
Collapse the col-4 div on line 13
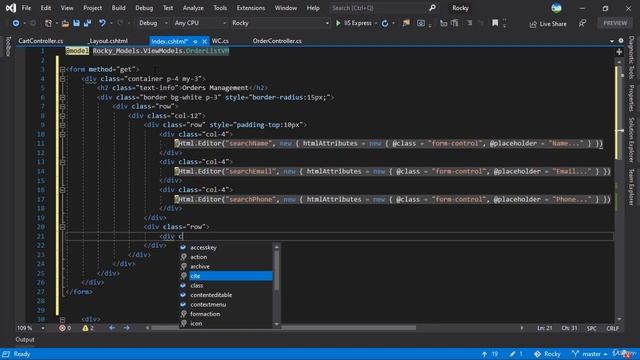tap(62, 162)
